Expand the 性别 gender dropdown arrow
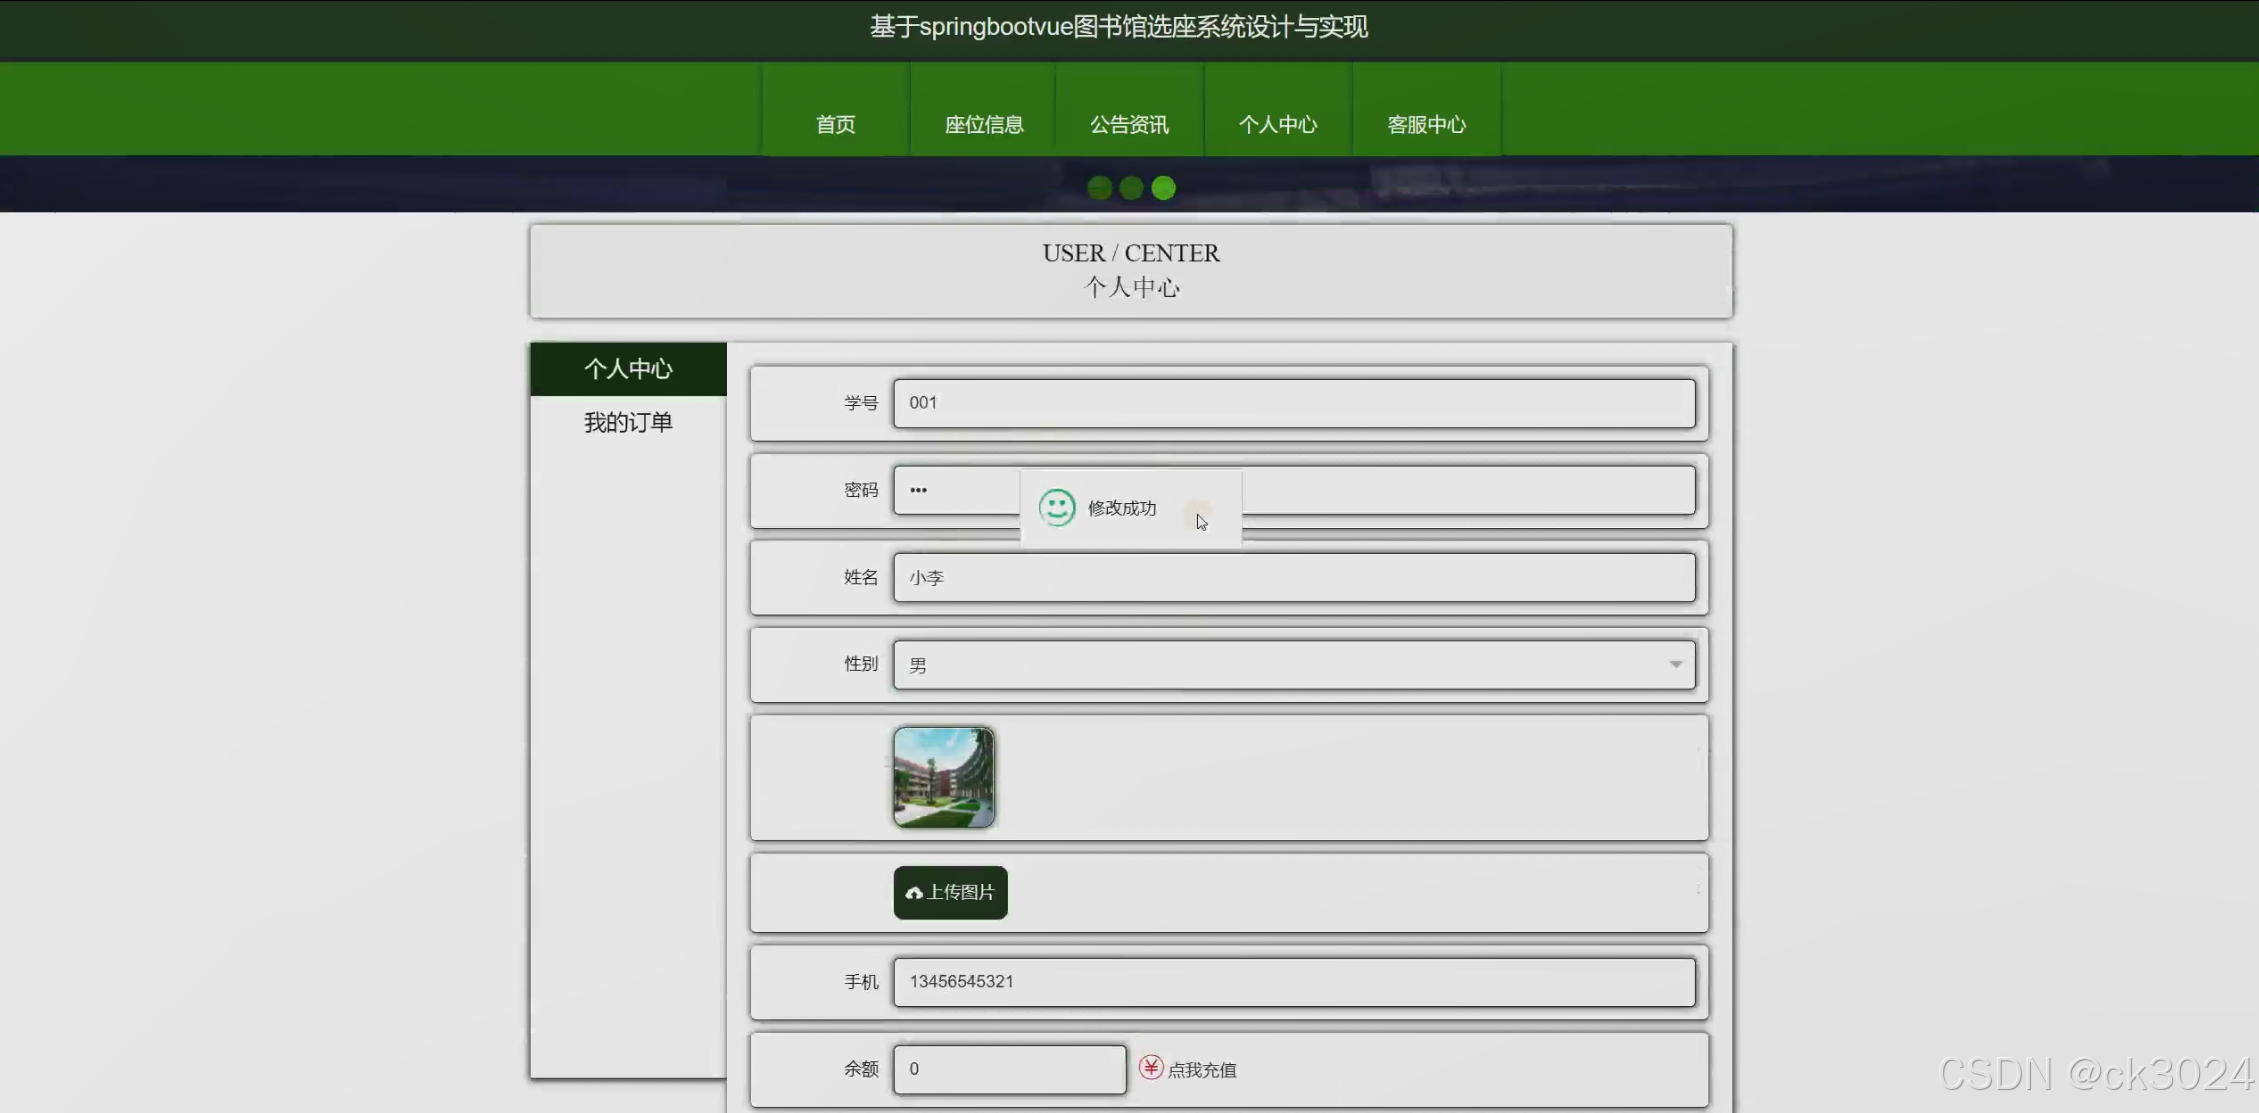The image size is (2259, 1113). (1675, 664)
